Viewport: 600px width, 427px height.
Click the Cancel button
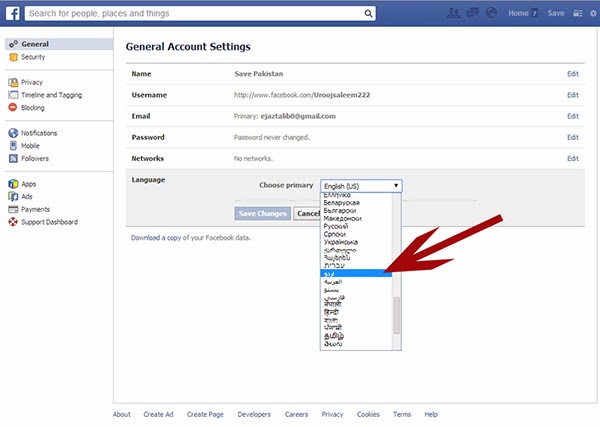307,214
